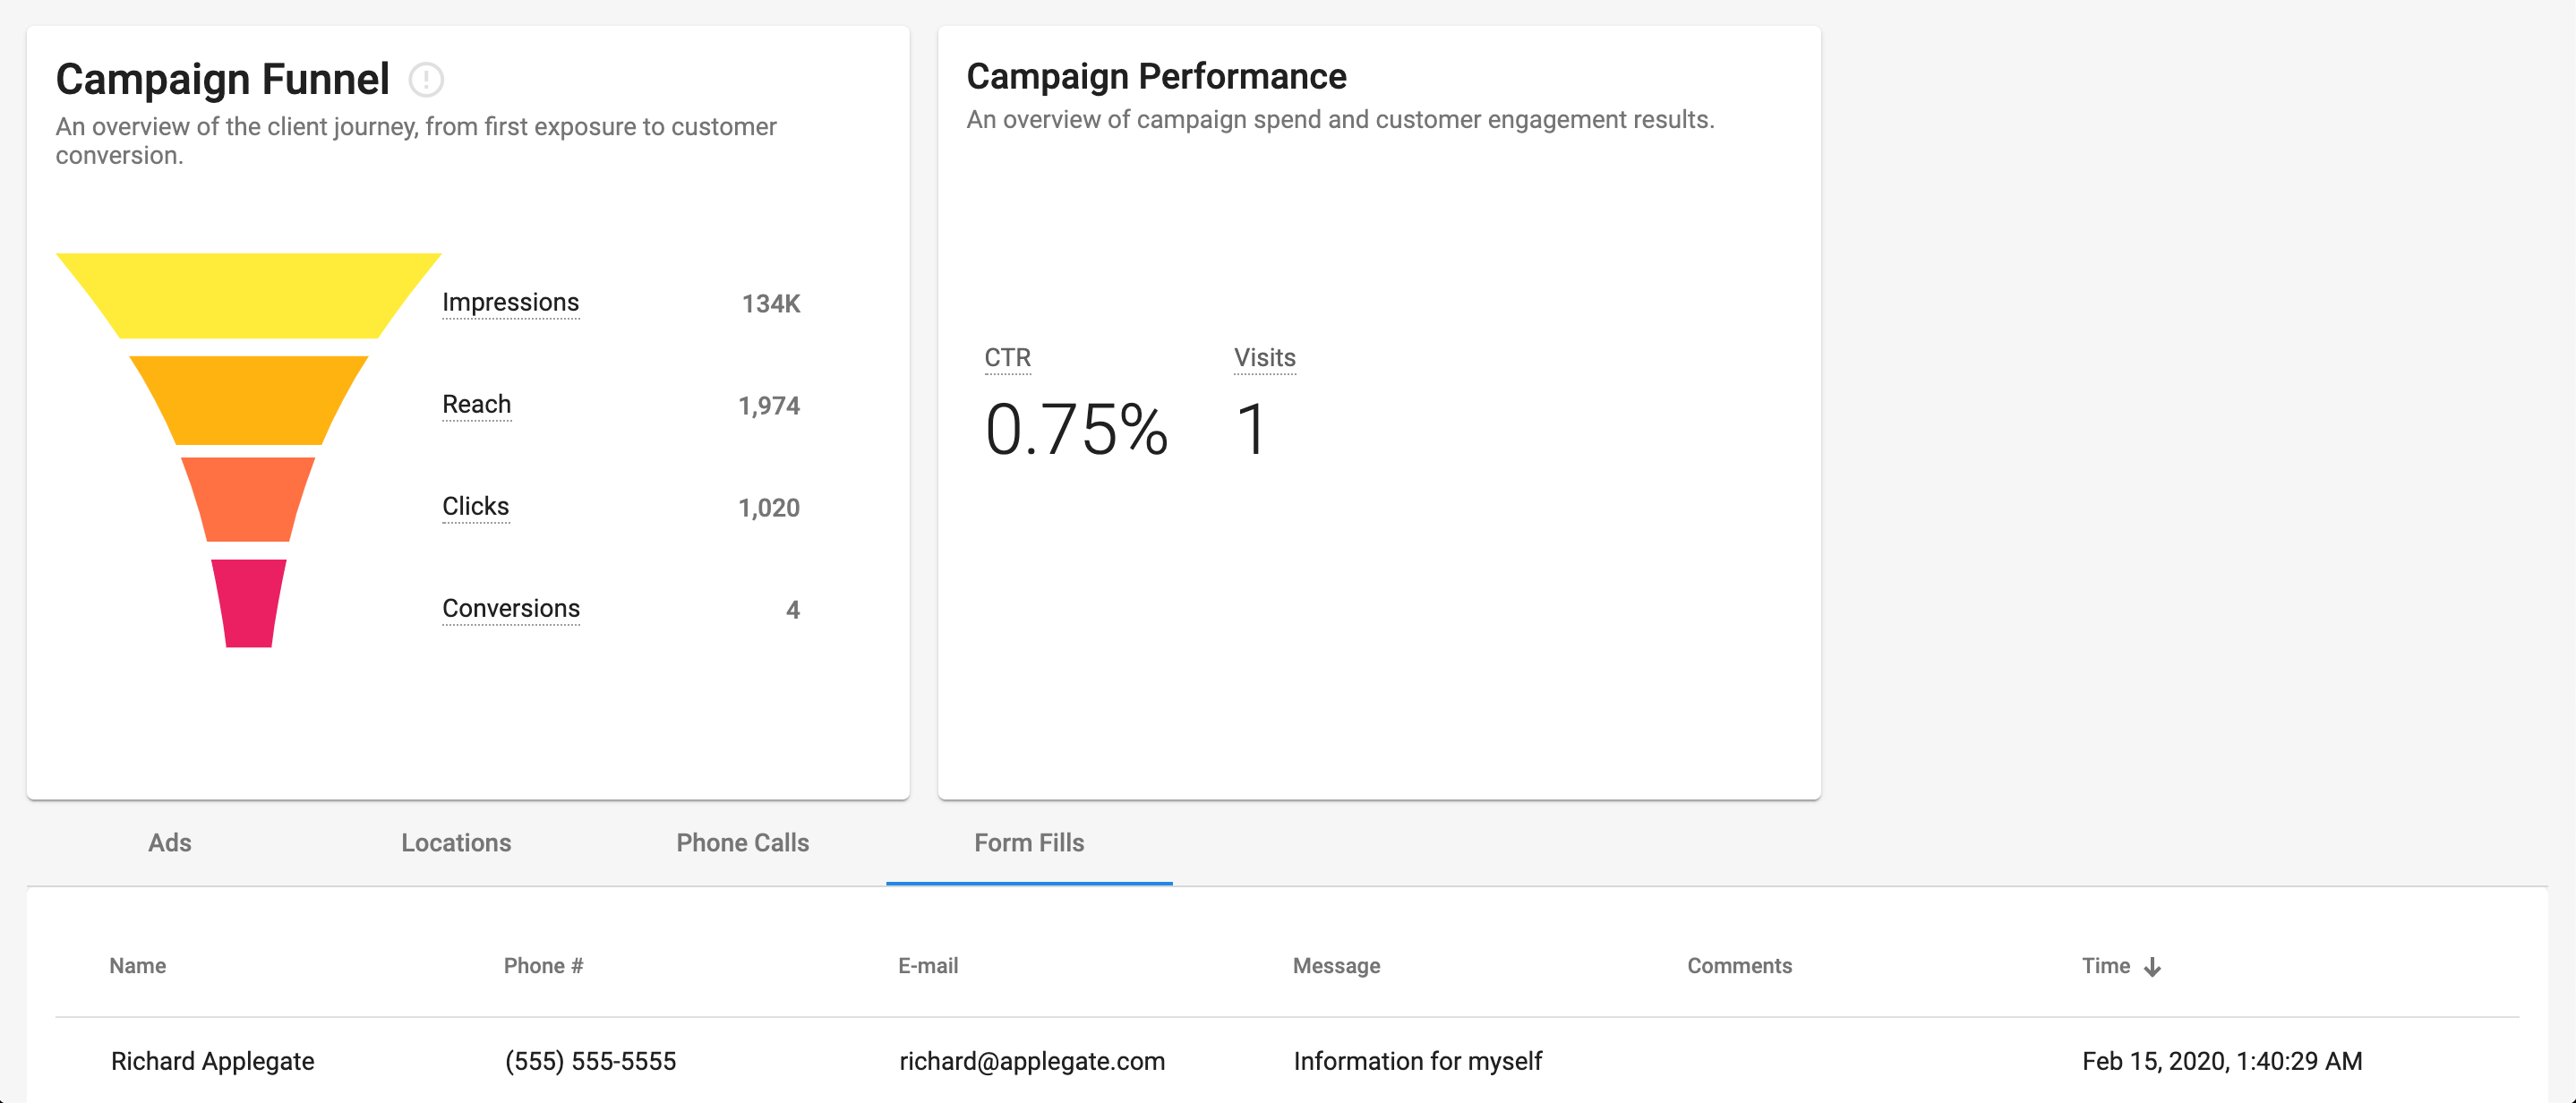Click the Impressions metric link
The height and width of the screenshot is (1103, 2576).
tap(511, 302)
